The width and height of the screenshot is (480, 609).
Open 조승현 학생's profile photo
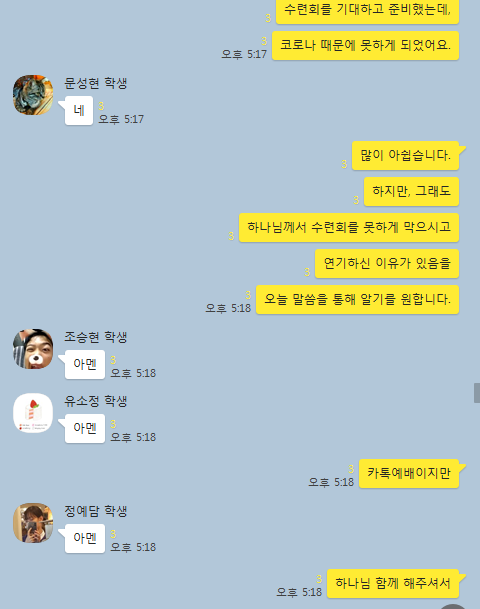(33, 349)
